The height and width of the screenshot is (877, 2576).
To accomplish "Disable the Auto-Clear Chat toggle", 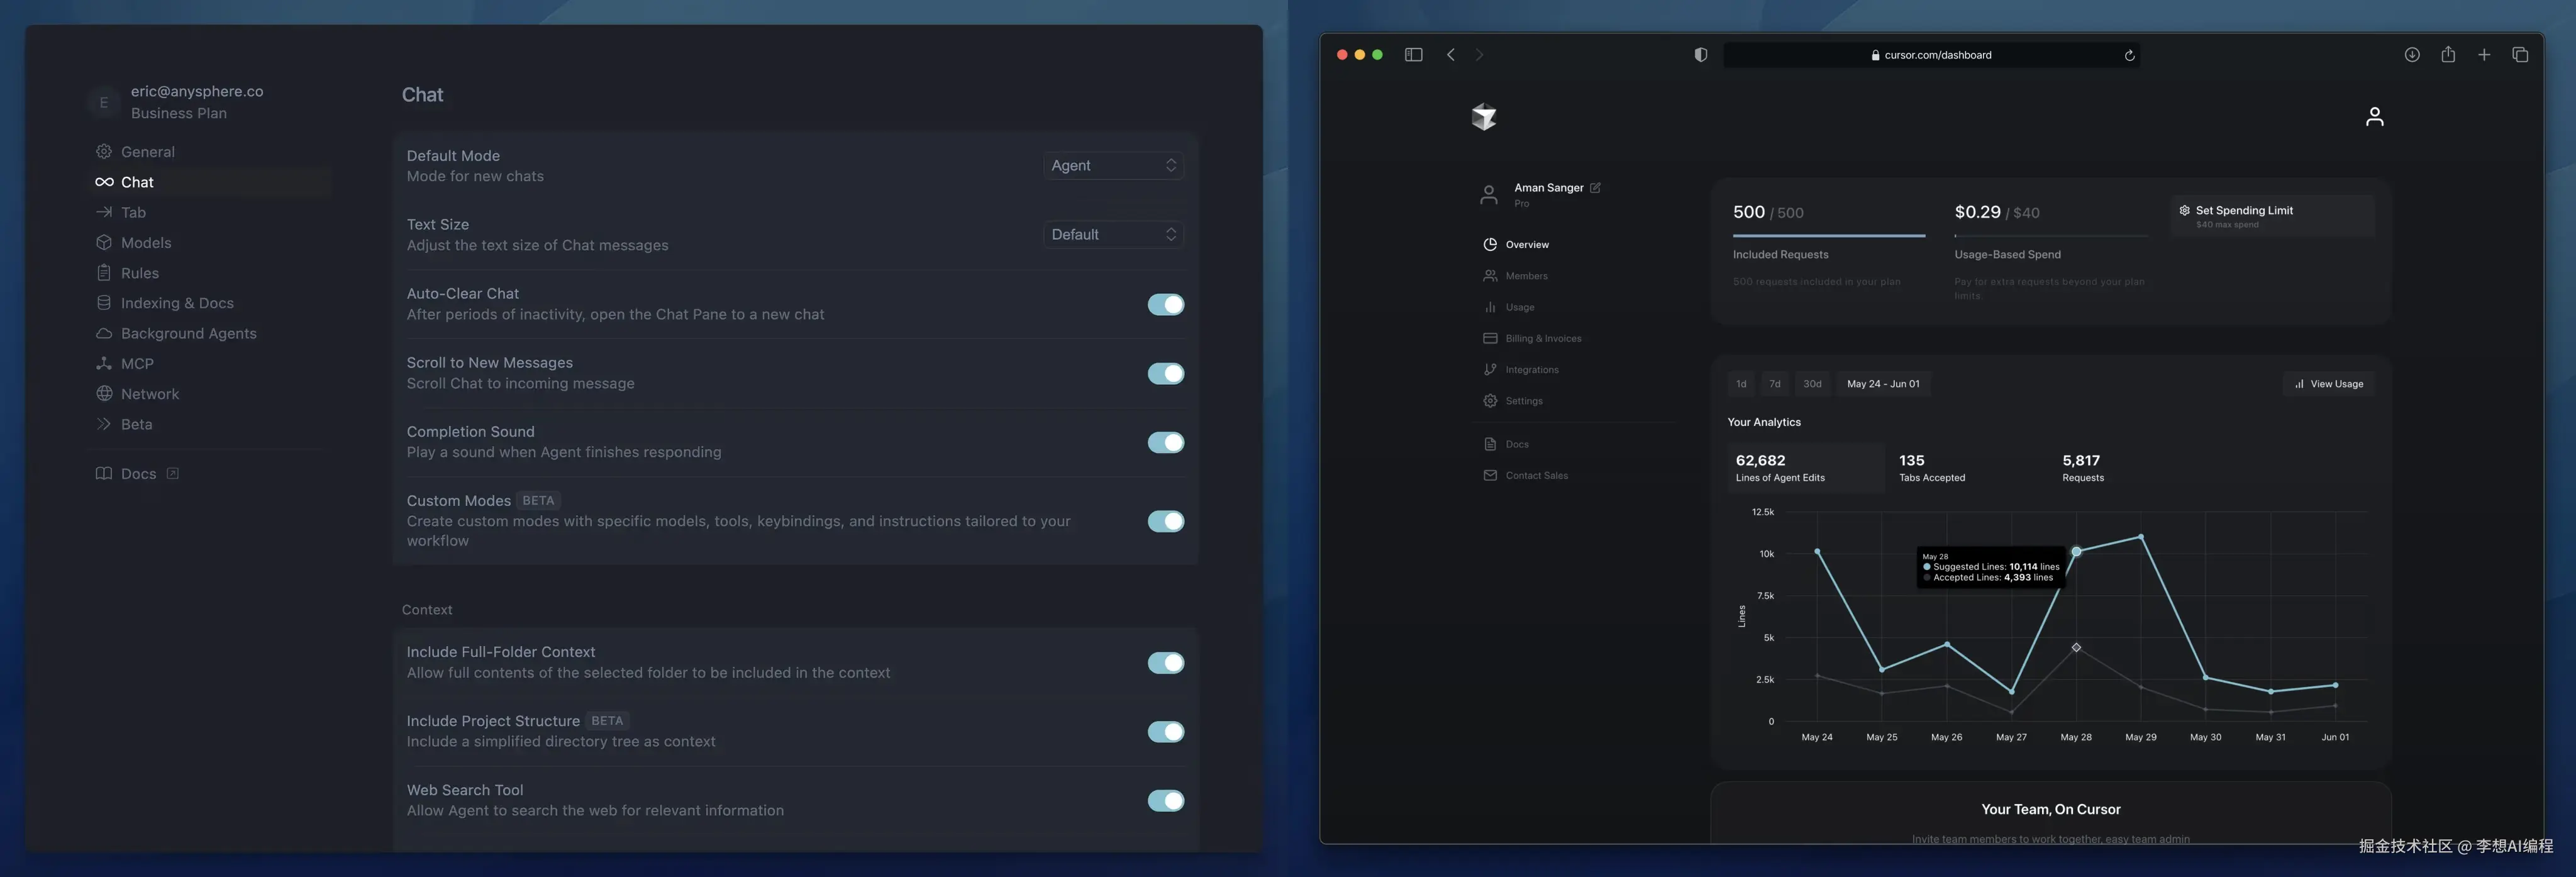I will click(x=1165, y=304).
